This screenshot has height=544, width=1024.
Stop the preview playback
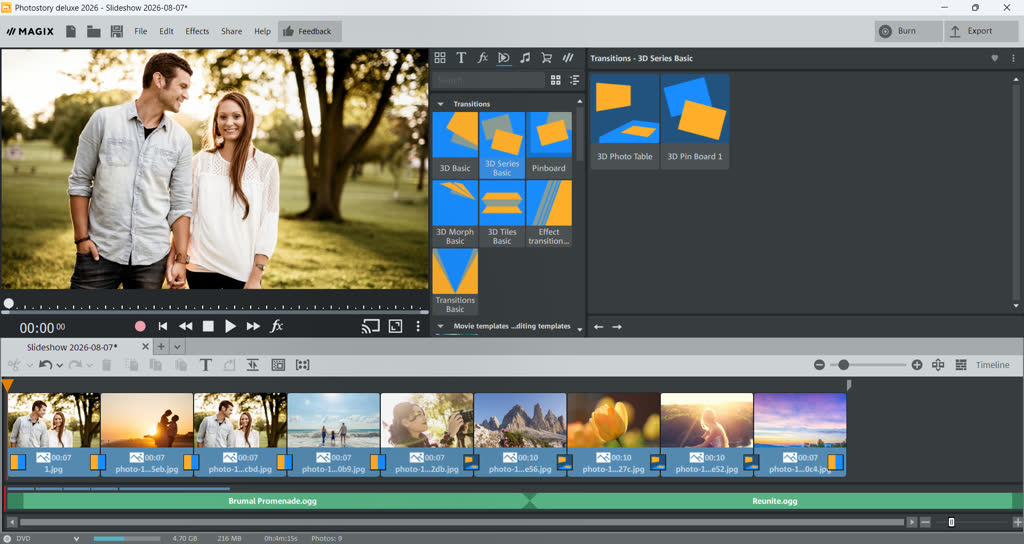pos(208,326)
